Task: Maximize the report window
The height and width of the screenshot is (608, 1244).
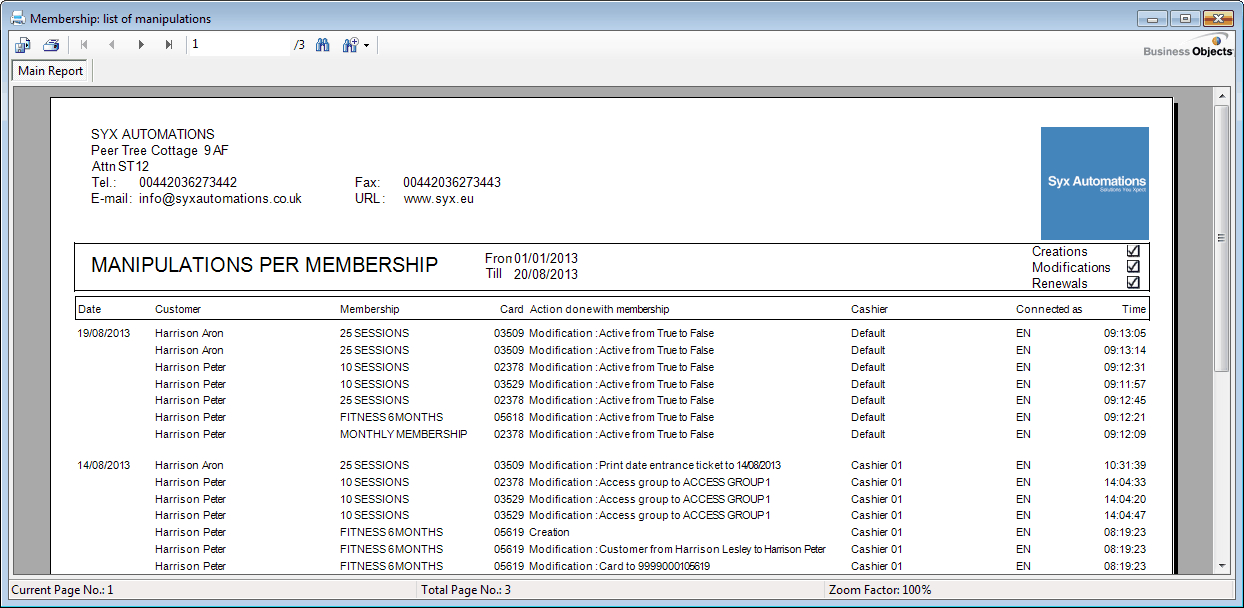Action: (1186, 18)
